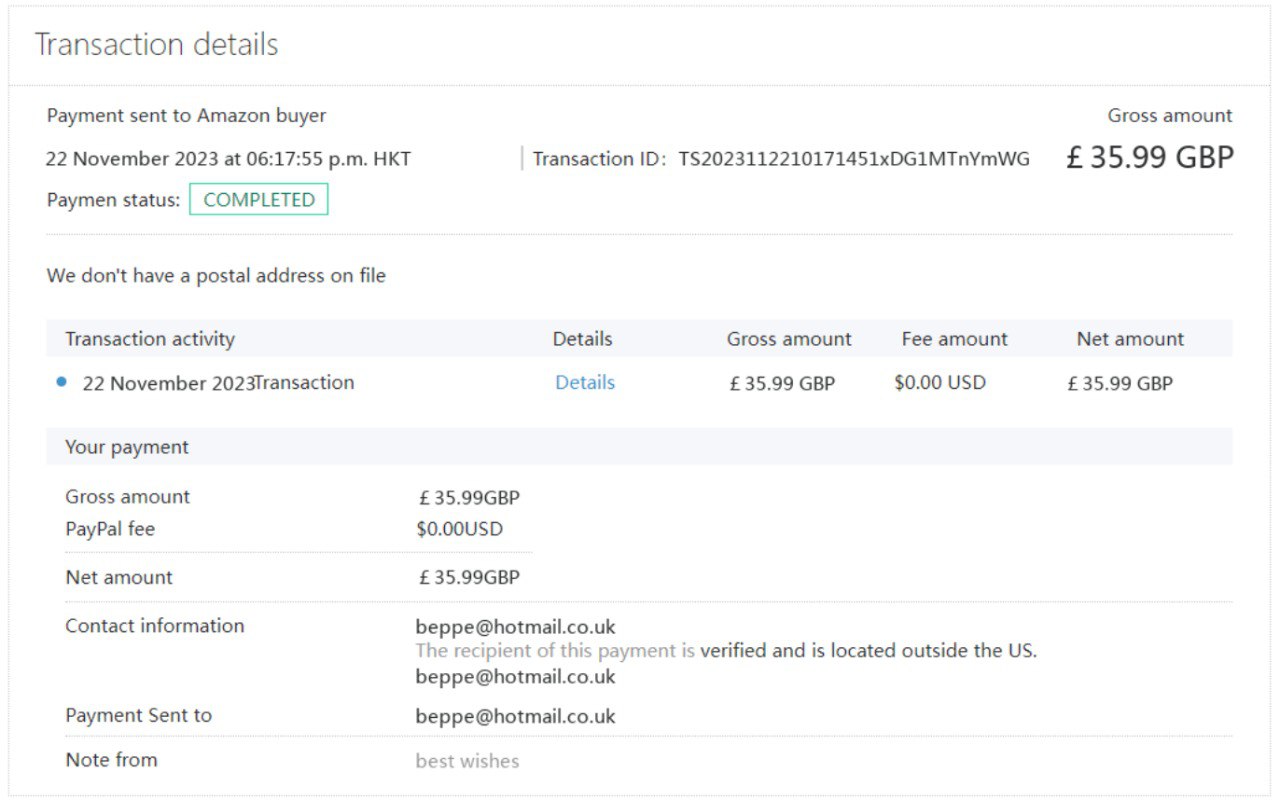Viewport: 1280px width, 800px height.
Task: Click the Transaction details heading
Action: coord(157,45)
